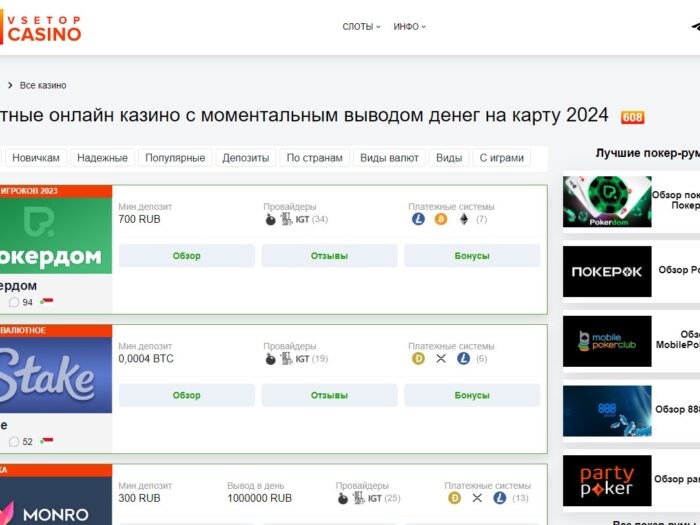Click the bomb provider icon in MONRO row
Viewport: 700px width, 525px height.
click(x=343, y=498)
